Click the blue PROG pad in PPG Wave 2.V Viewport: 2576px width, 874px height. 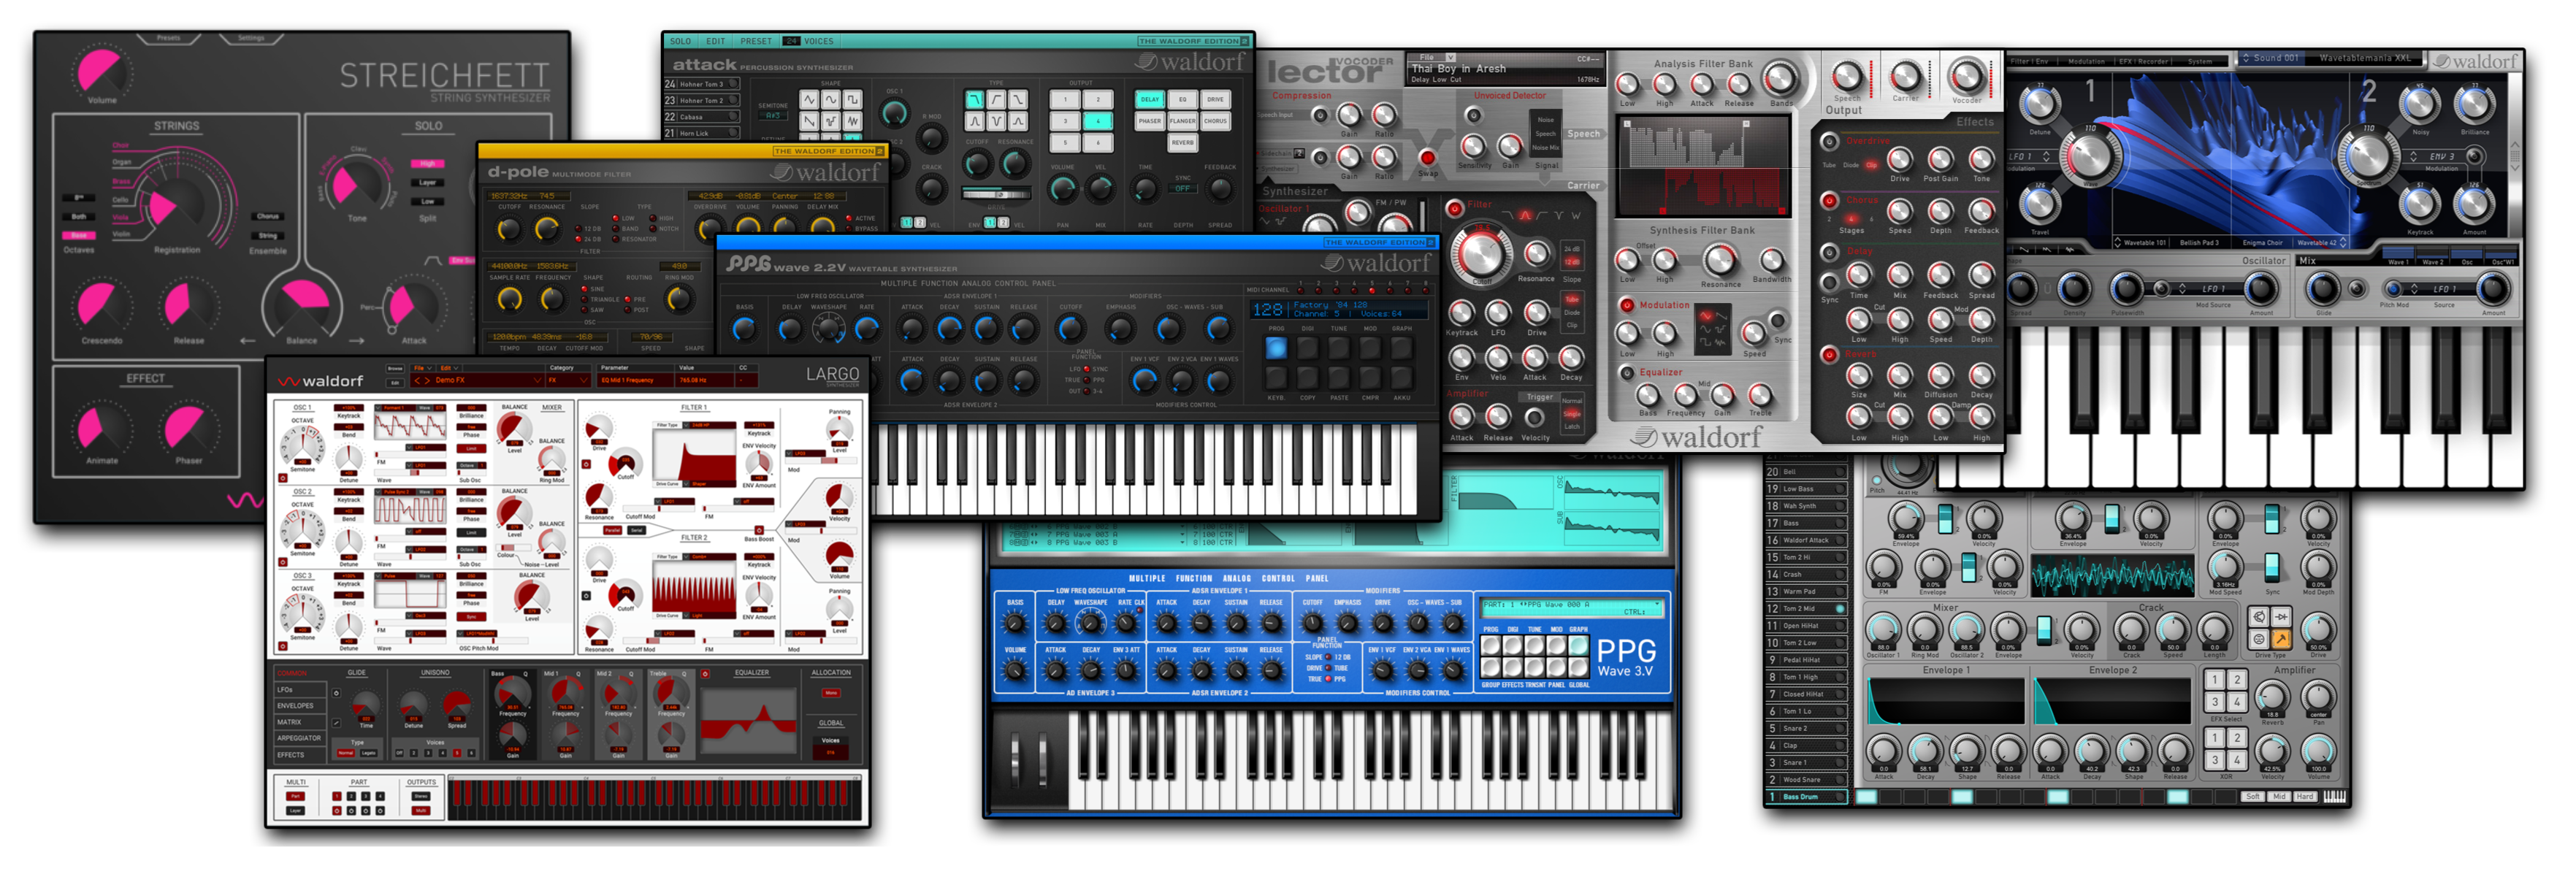[x=1276, y=348]
